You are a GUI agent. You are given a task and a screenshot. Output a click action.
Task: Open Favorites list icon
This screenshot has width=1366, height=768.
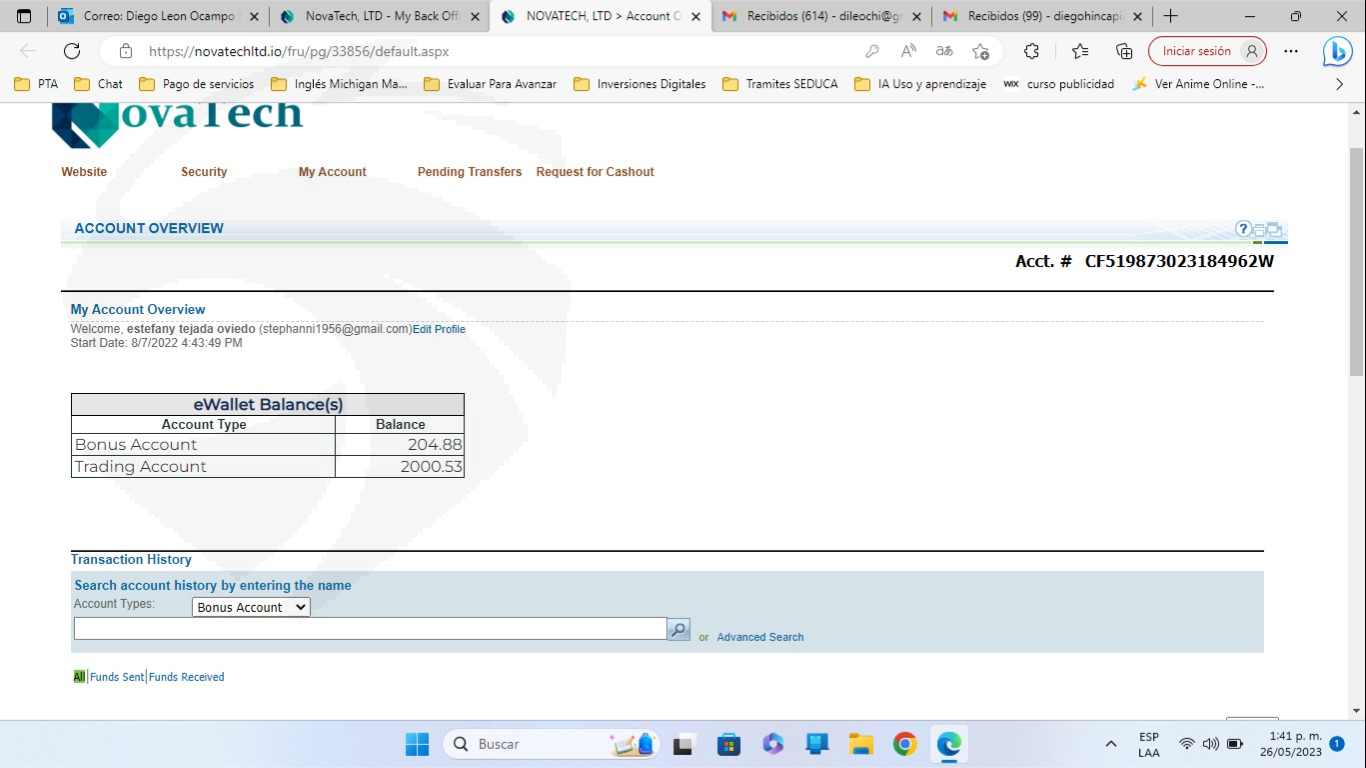(x=1080, y=51)
